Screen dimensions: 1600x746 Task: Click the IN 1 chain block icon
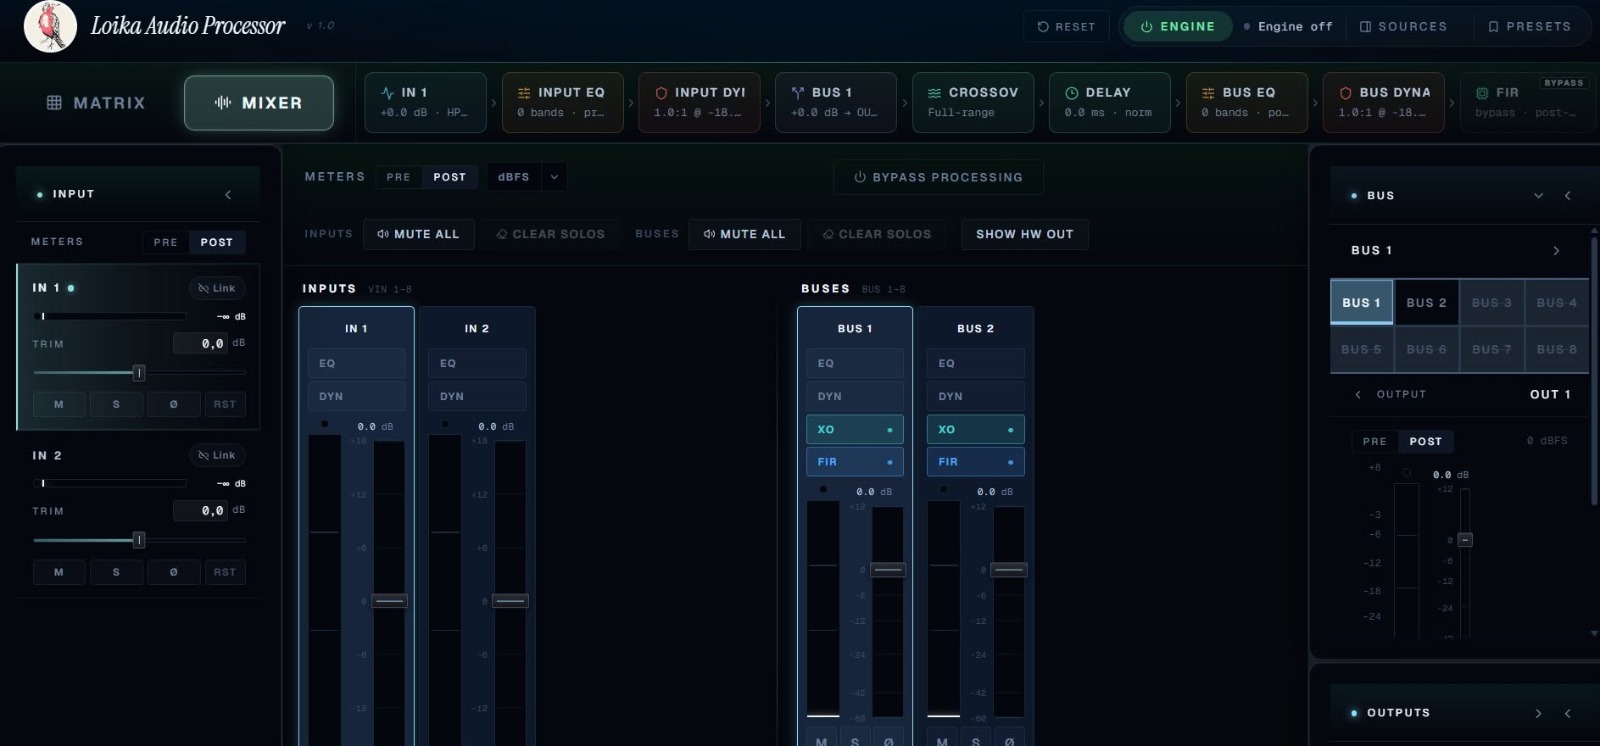(388, 92)
